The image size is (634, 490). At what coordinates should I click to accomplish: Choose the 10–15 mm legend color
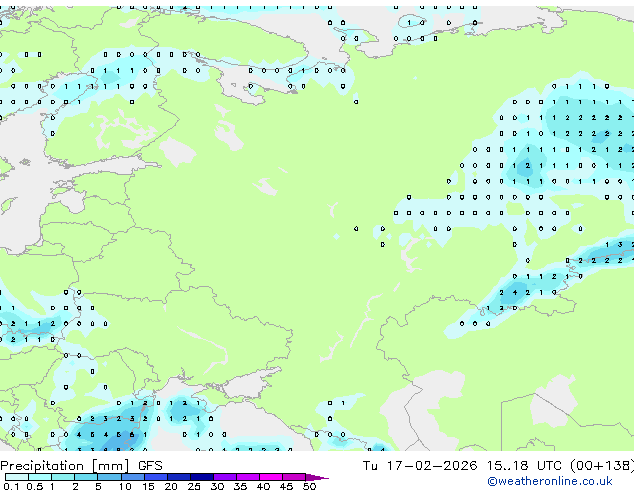[x=132, y=477]
